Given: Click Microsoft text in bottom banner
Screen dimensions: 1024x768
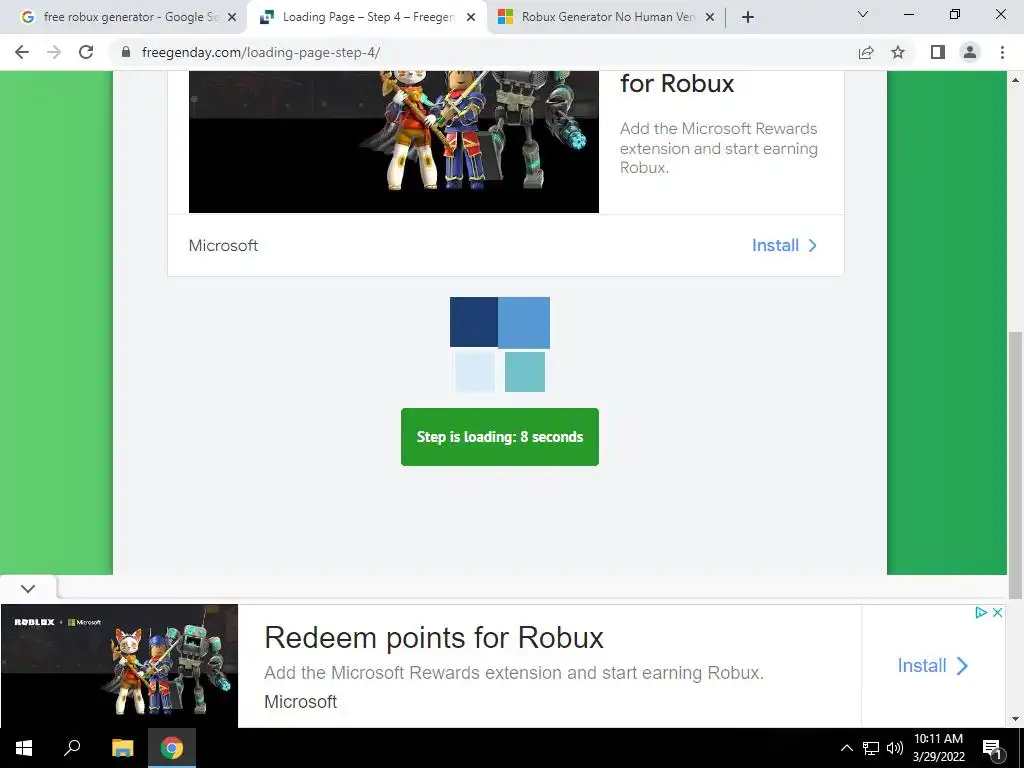Looking at the screenshot, I should [300, 701].
